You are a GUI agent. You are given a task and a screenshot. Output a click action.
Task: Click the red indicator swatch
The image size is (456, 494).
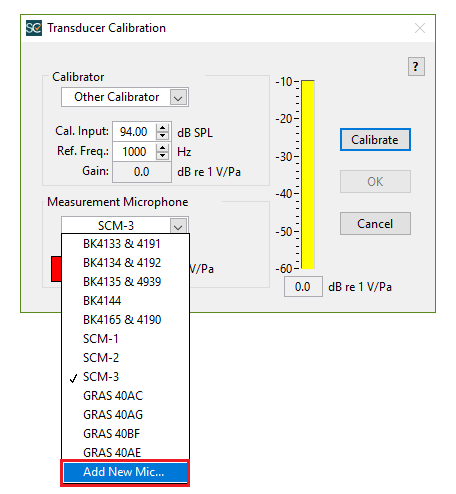(56, 269)
